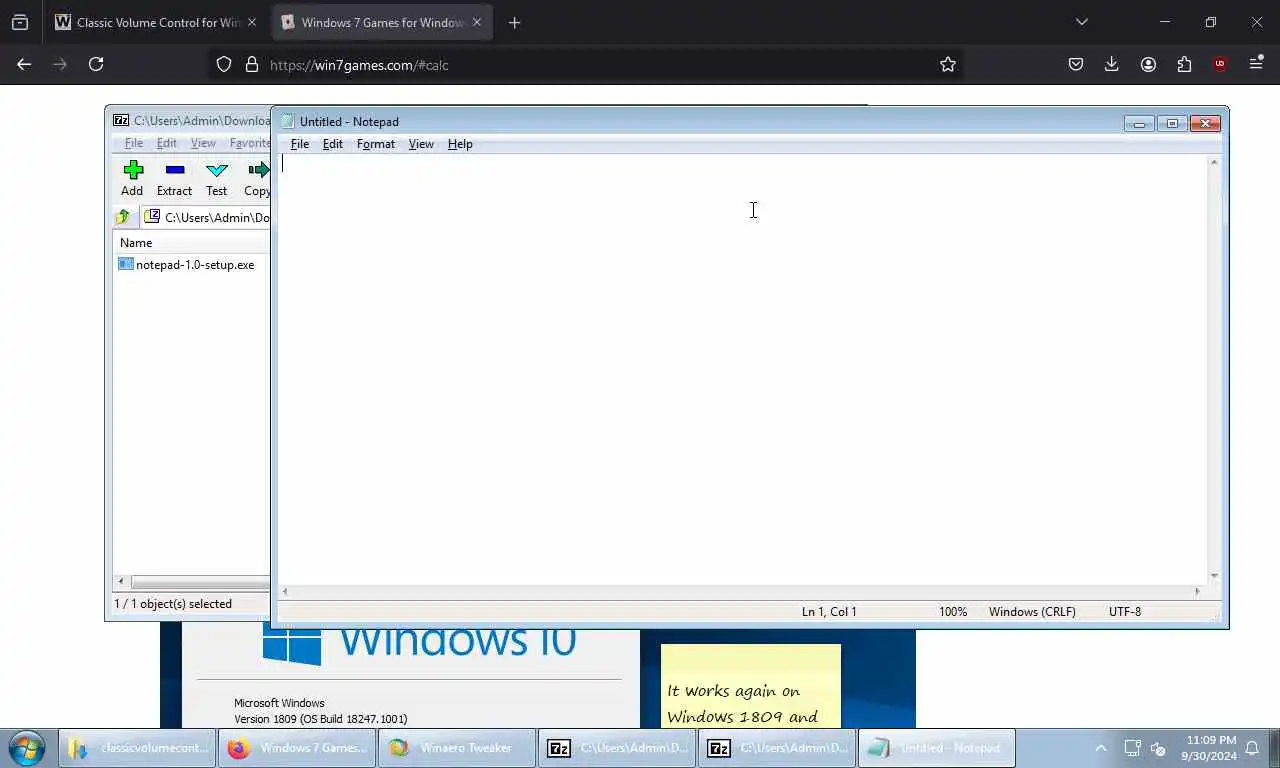Screen dimensions: 1280x768
Task: Open Notepad Help menu
Action: click(x=460, y=144)
